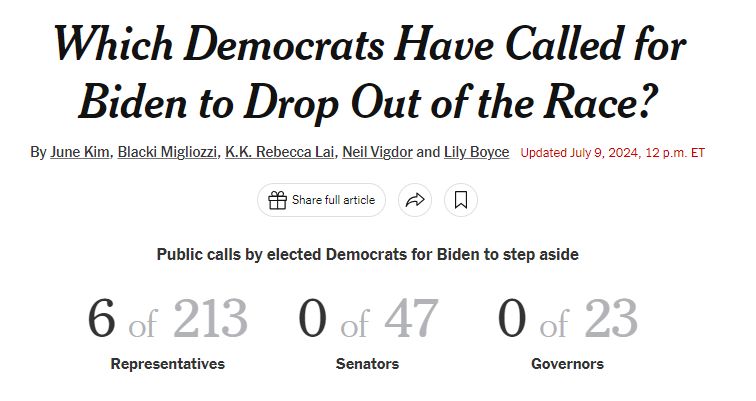Select the Representatives label
Viewport: 756px width, 401px height.
point(167,364)
